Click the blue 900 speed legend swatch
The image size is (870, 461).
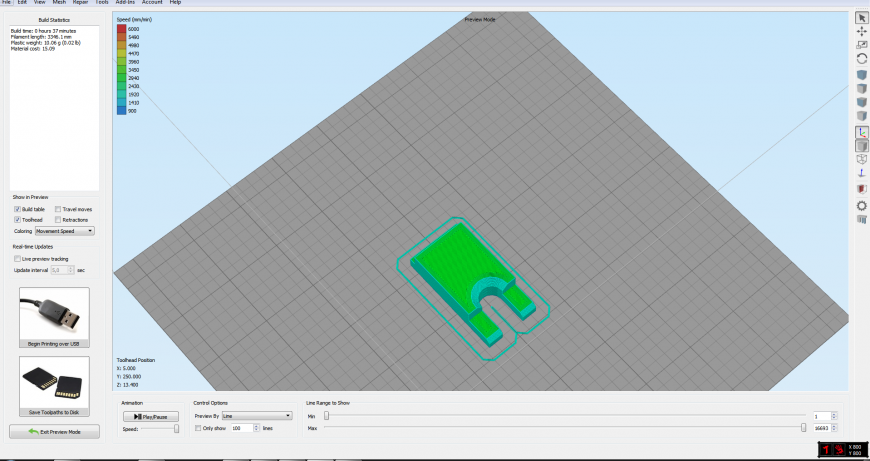coord(122,111)
